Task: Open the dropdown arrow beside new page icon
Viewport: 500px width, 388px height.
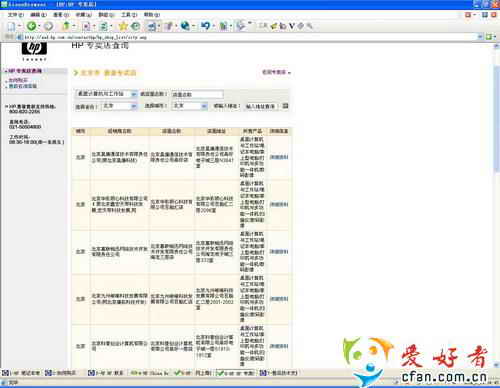Action: (x=20, y=26)
